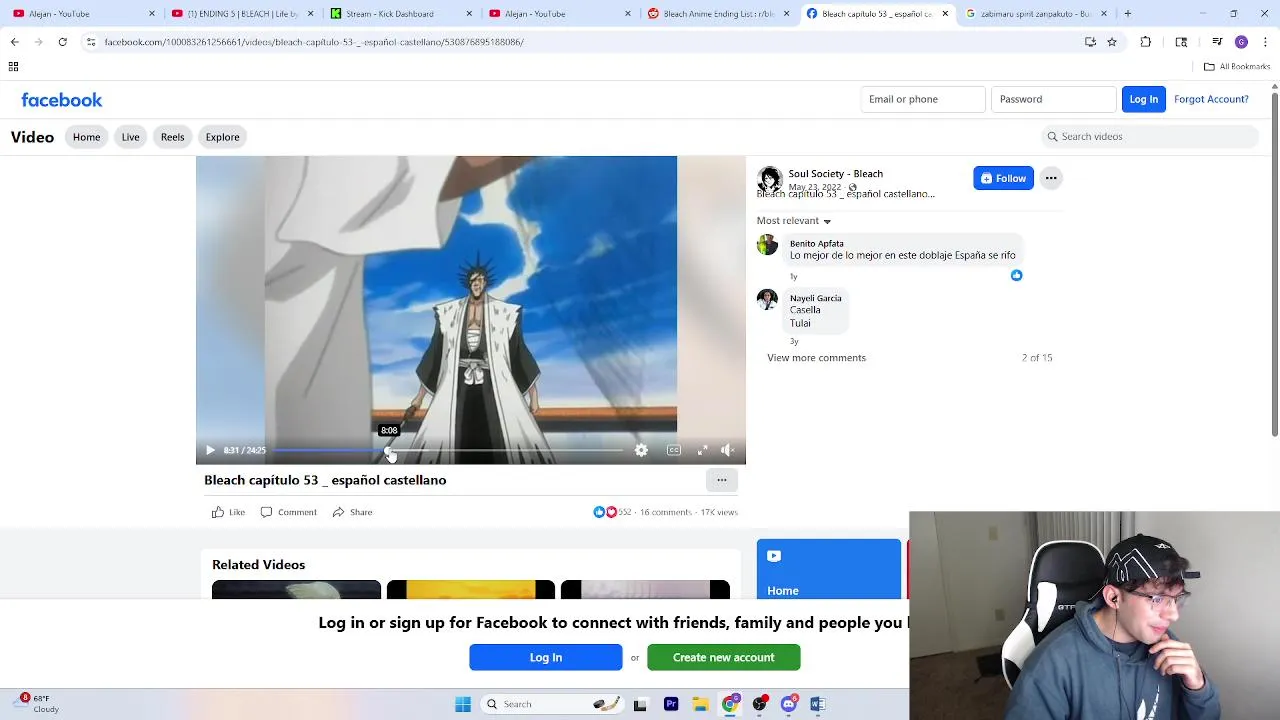Viewport: 1280px width, 720px height.
Task: Open Benito Apfata's profile avatar
Action: coord(767,245)
